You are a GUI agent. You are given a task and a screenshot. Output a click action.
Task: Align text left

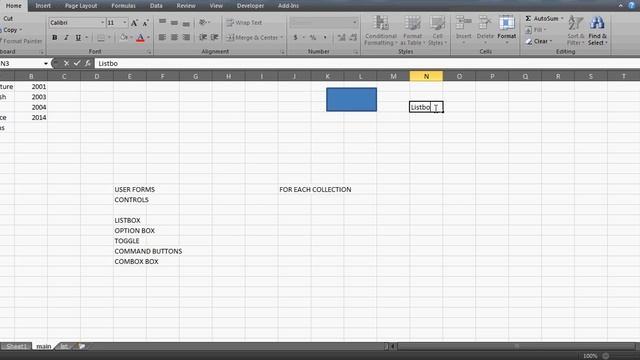pyautogui.click(x=162, y=38)
